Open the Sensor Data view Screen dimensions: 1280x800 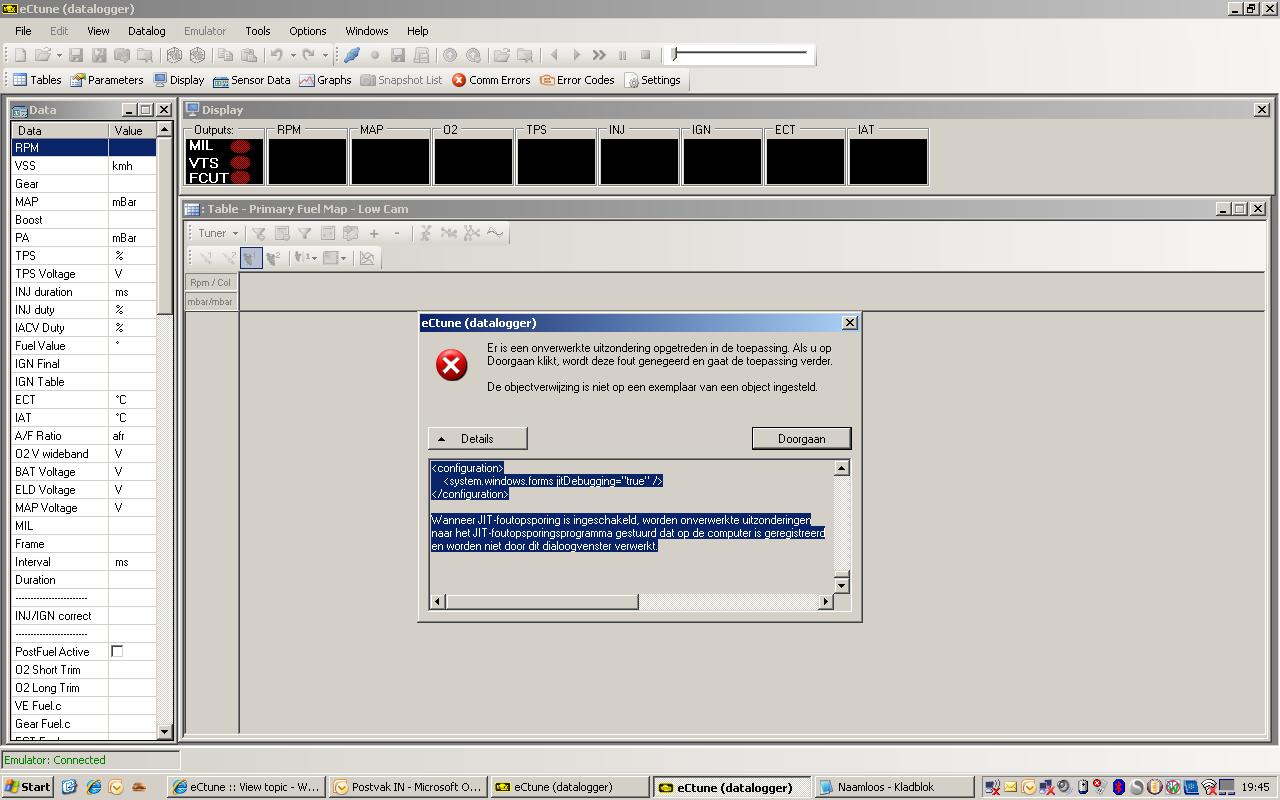coord(251,80)
